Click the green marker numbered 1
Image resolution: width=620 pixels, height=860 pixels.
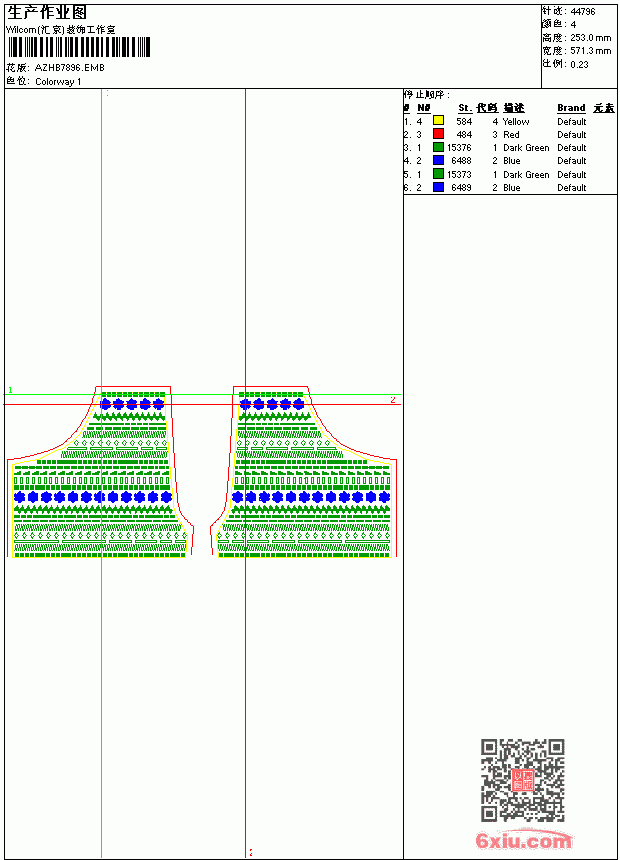click(x=10, y=390)
